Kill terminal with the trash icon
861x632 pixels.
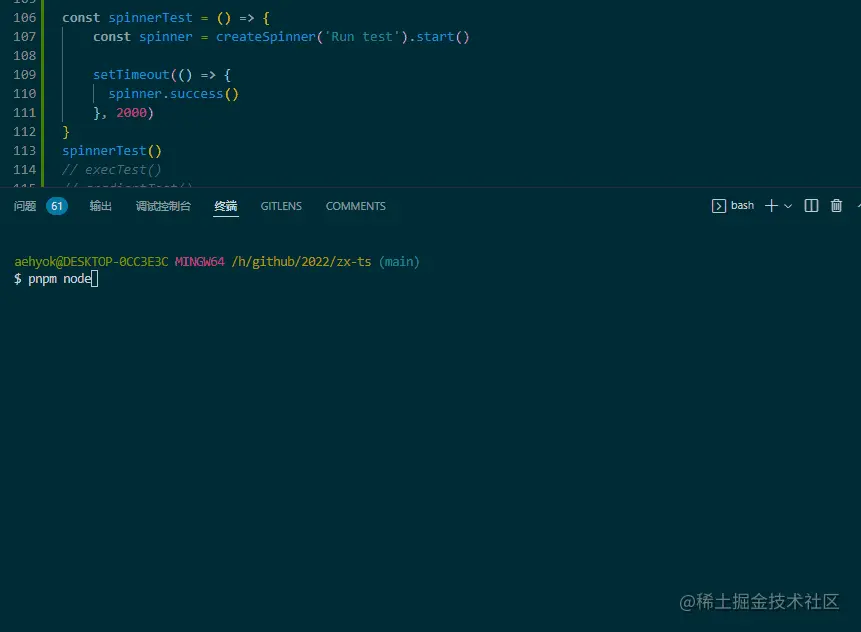(x=836, y=205)
